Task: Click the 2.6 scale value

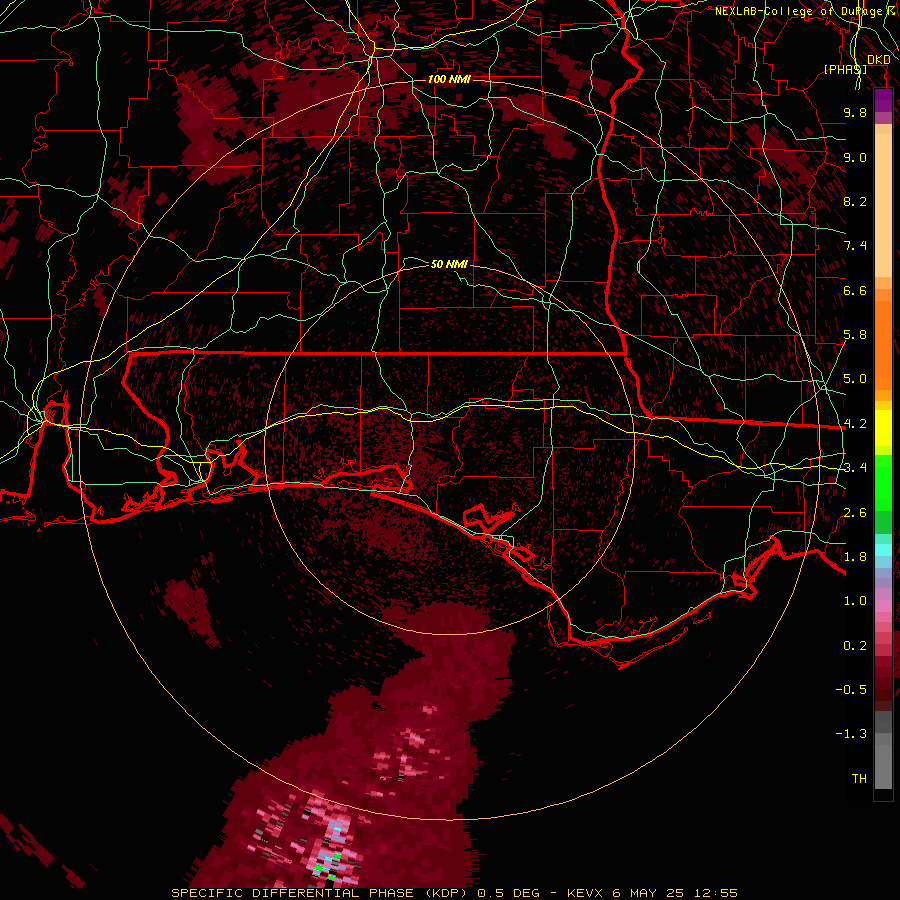Action: pyautogui.click(x=855, y=513)
